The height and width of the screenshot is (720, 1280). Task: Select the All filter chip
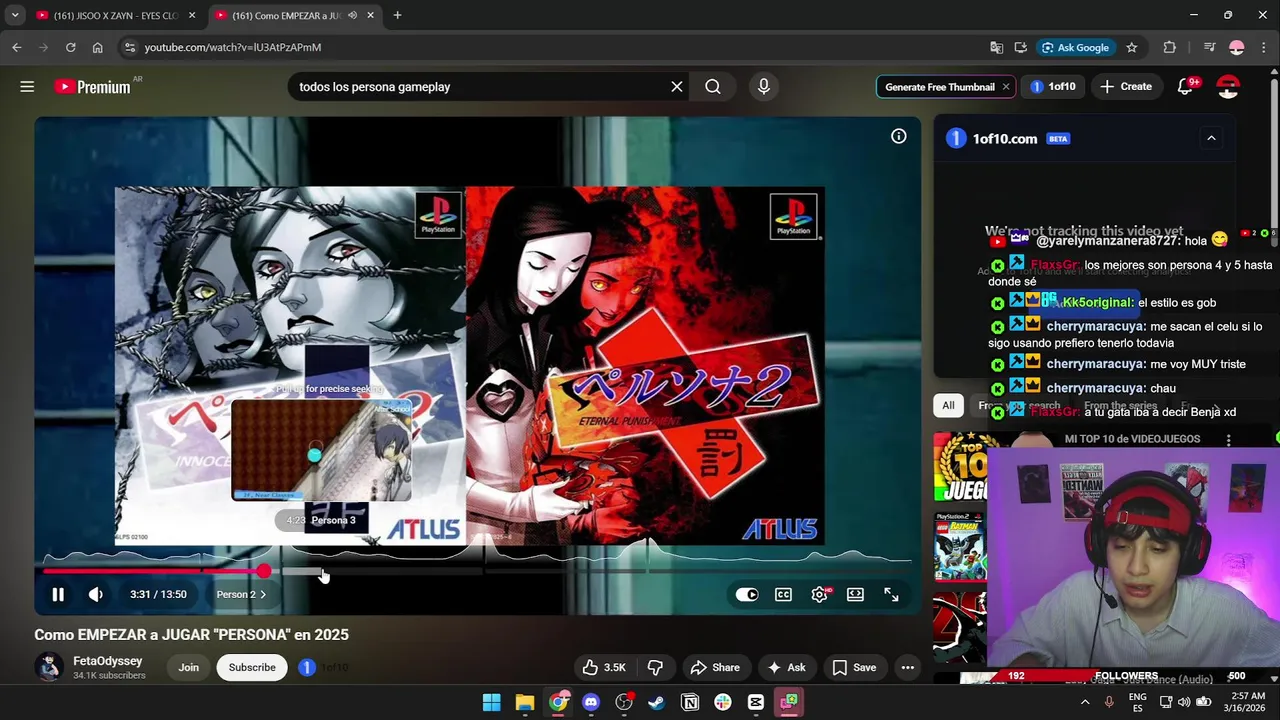(948, 405)
